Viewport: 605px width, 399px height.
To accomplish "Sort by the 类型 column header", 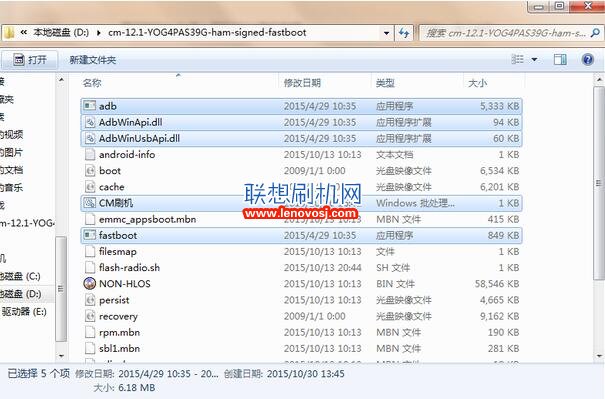I will [x=385, y=83].
